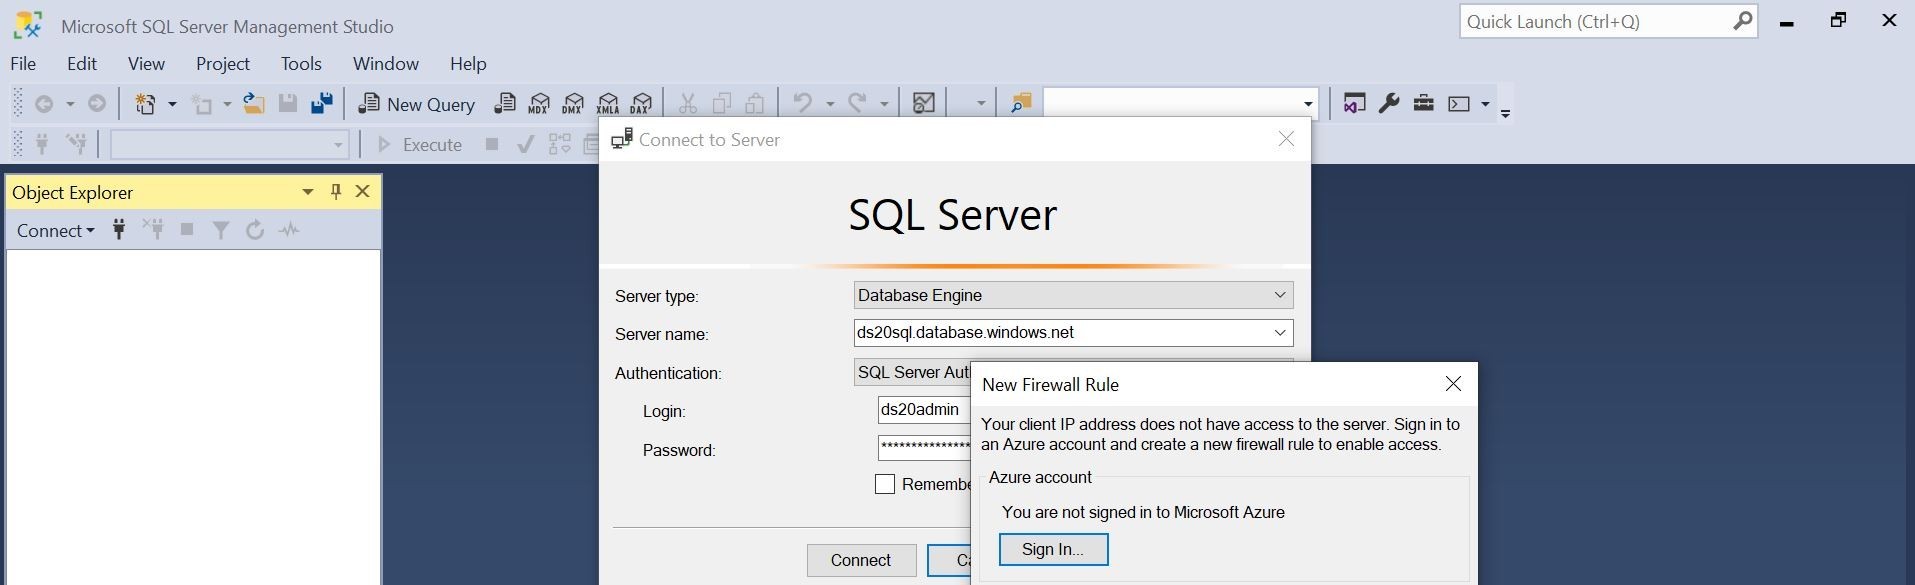Open a new MDX query
This screenshot has height=585, width=1915.
click(539, 103)
